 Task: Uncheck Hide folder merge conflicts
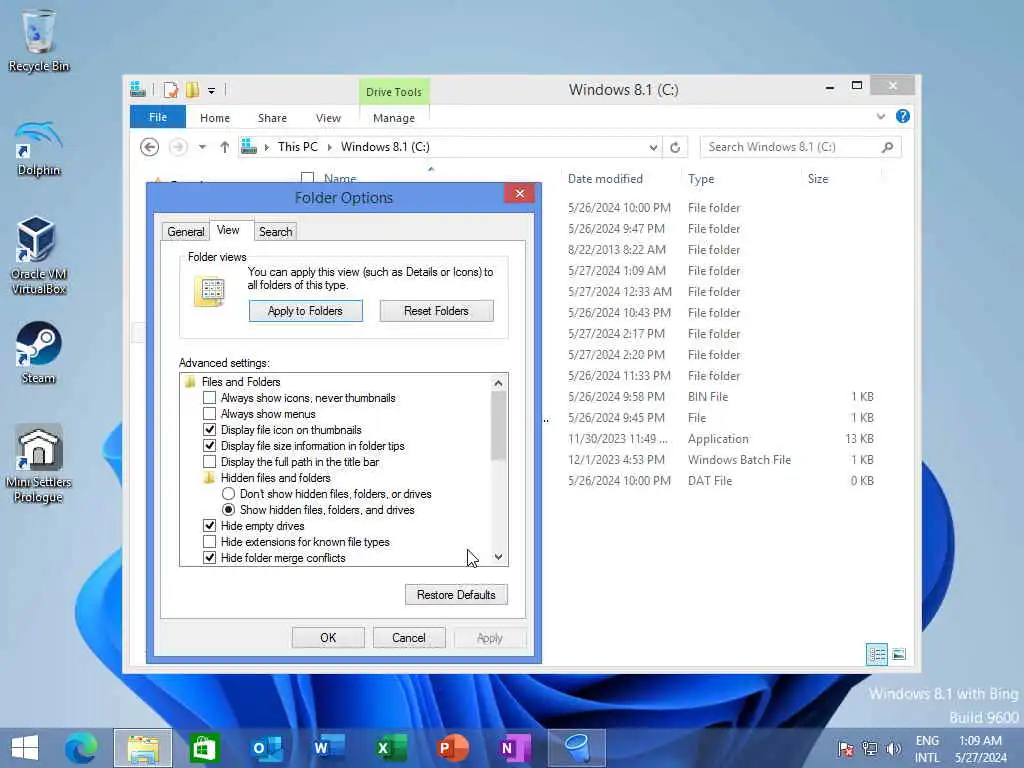pos(210,558)
